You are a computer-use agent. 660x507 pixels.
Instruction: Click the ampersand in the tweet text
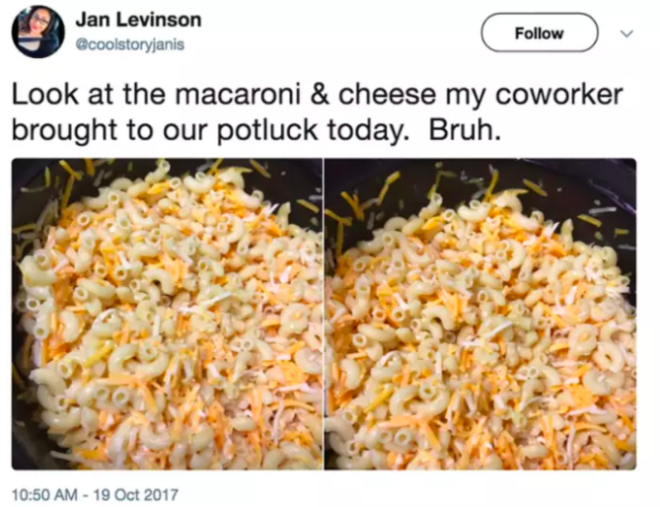click(x=320, y=94)
